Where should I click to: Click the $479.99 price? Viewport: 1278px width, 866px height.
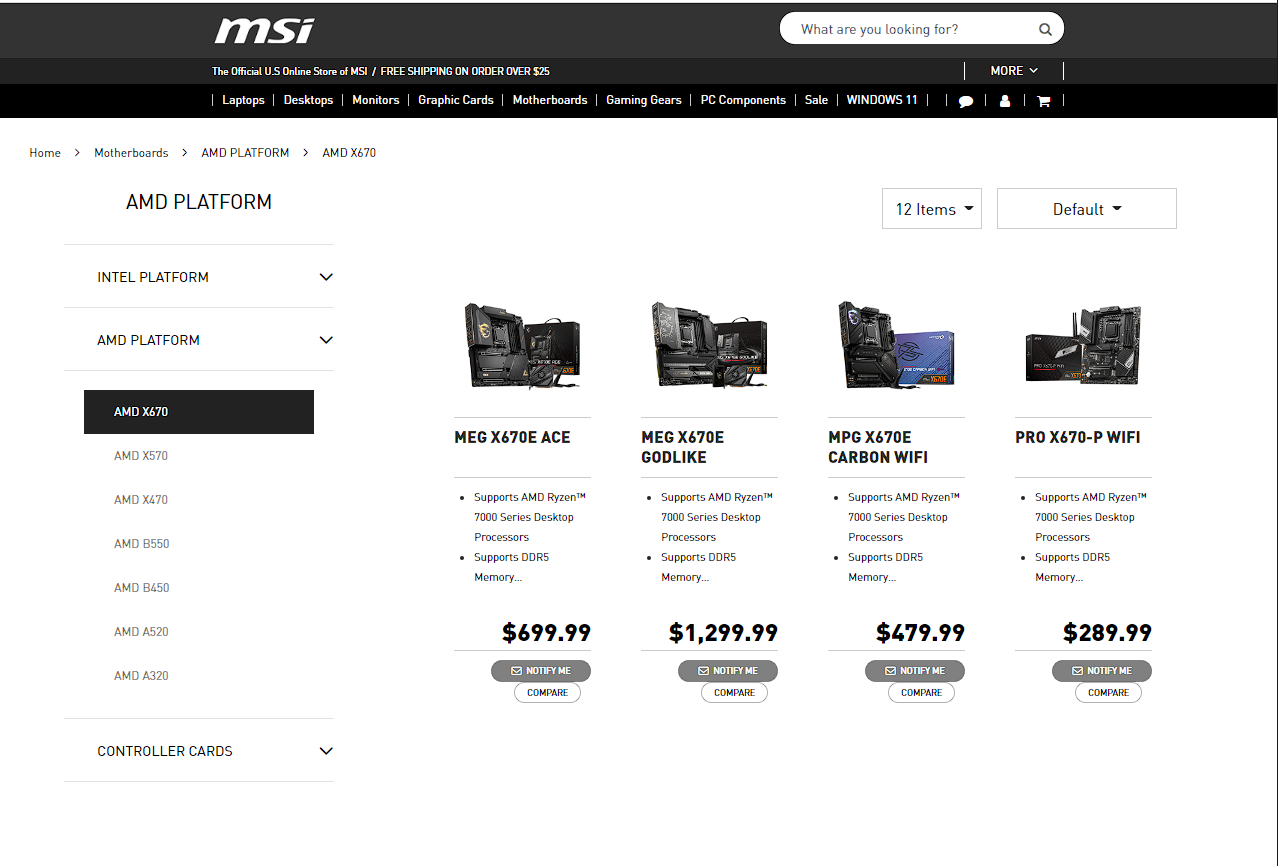[920, 633]
